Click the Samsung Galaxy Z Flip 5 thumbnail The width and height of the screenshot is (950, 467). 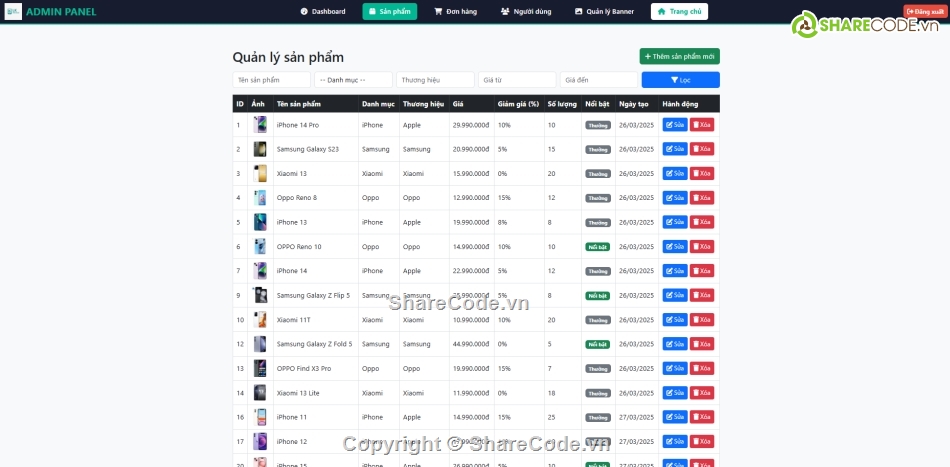(260, 295)
